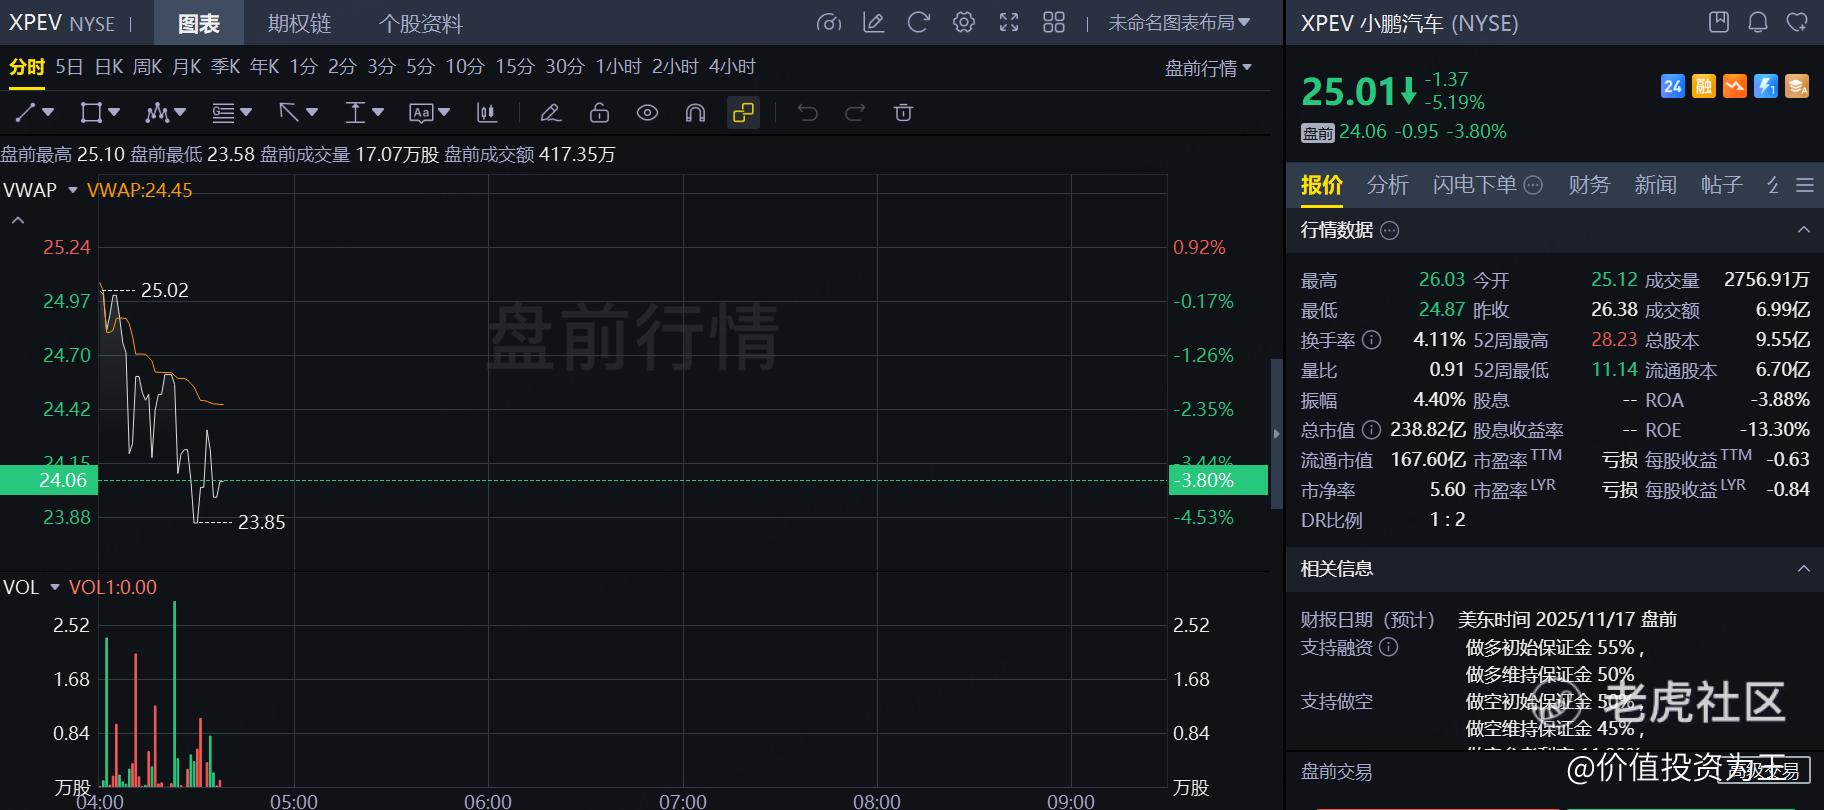Activate the magnet snap tool

[695, 113]
